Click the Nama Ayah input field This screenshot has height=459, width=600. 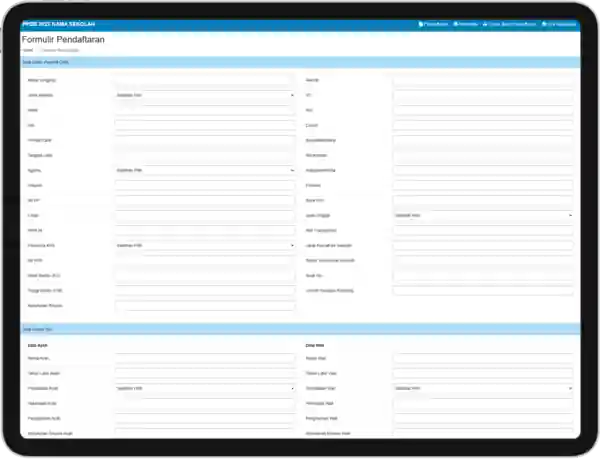tap(205, 357)
